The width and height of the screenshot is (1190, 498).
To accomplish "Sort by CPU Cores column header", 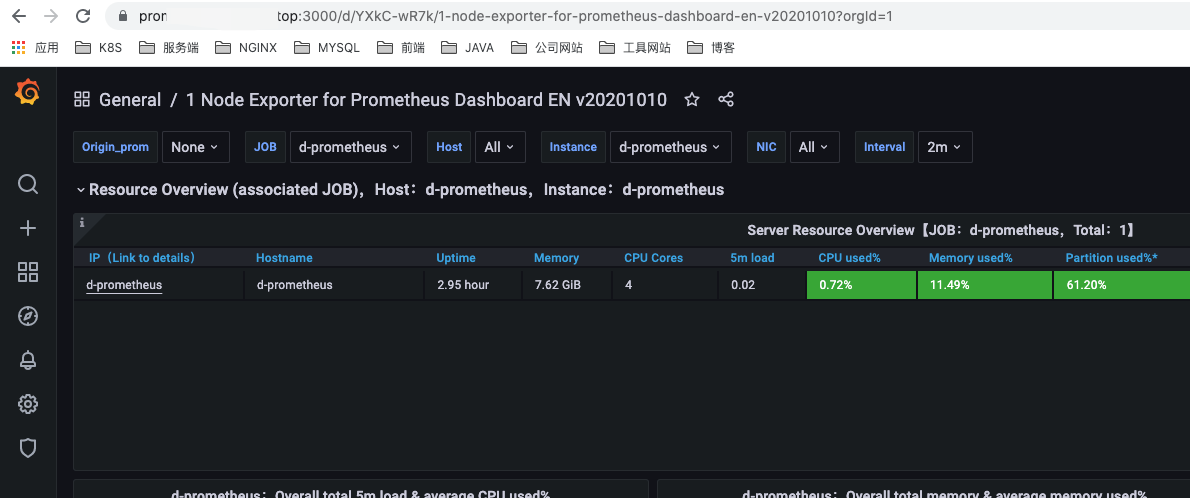I will (x=653, y=258).
